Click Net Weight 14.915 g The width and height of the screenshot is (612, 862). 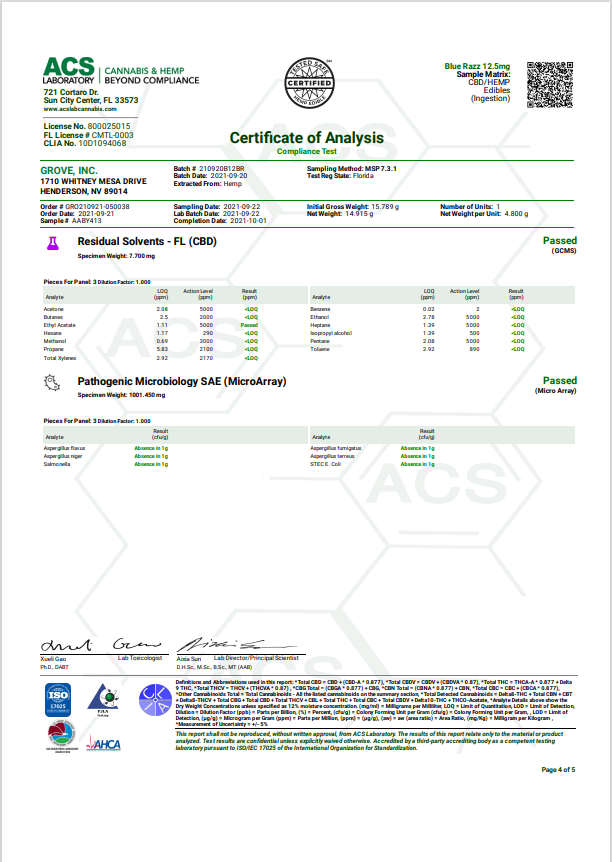340,213
